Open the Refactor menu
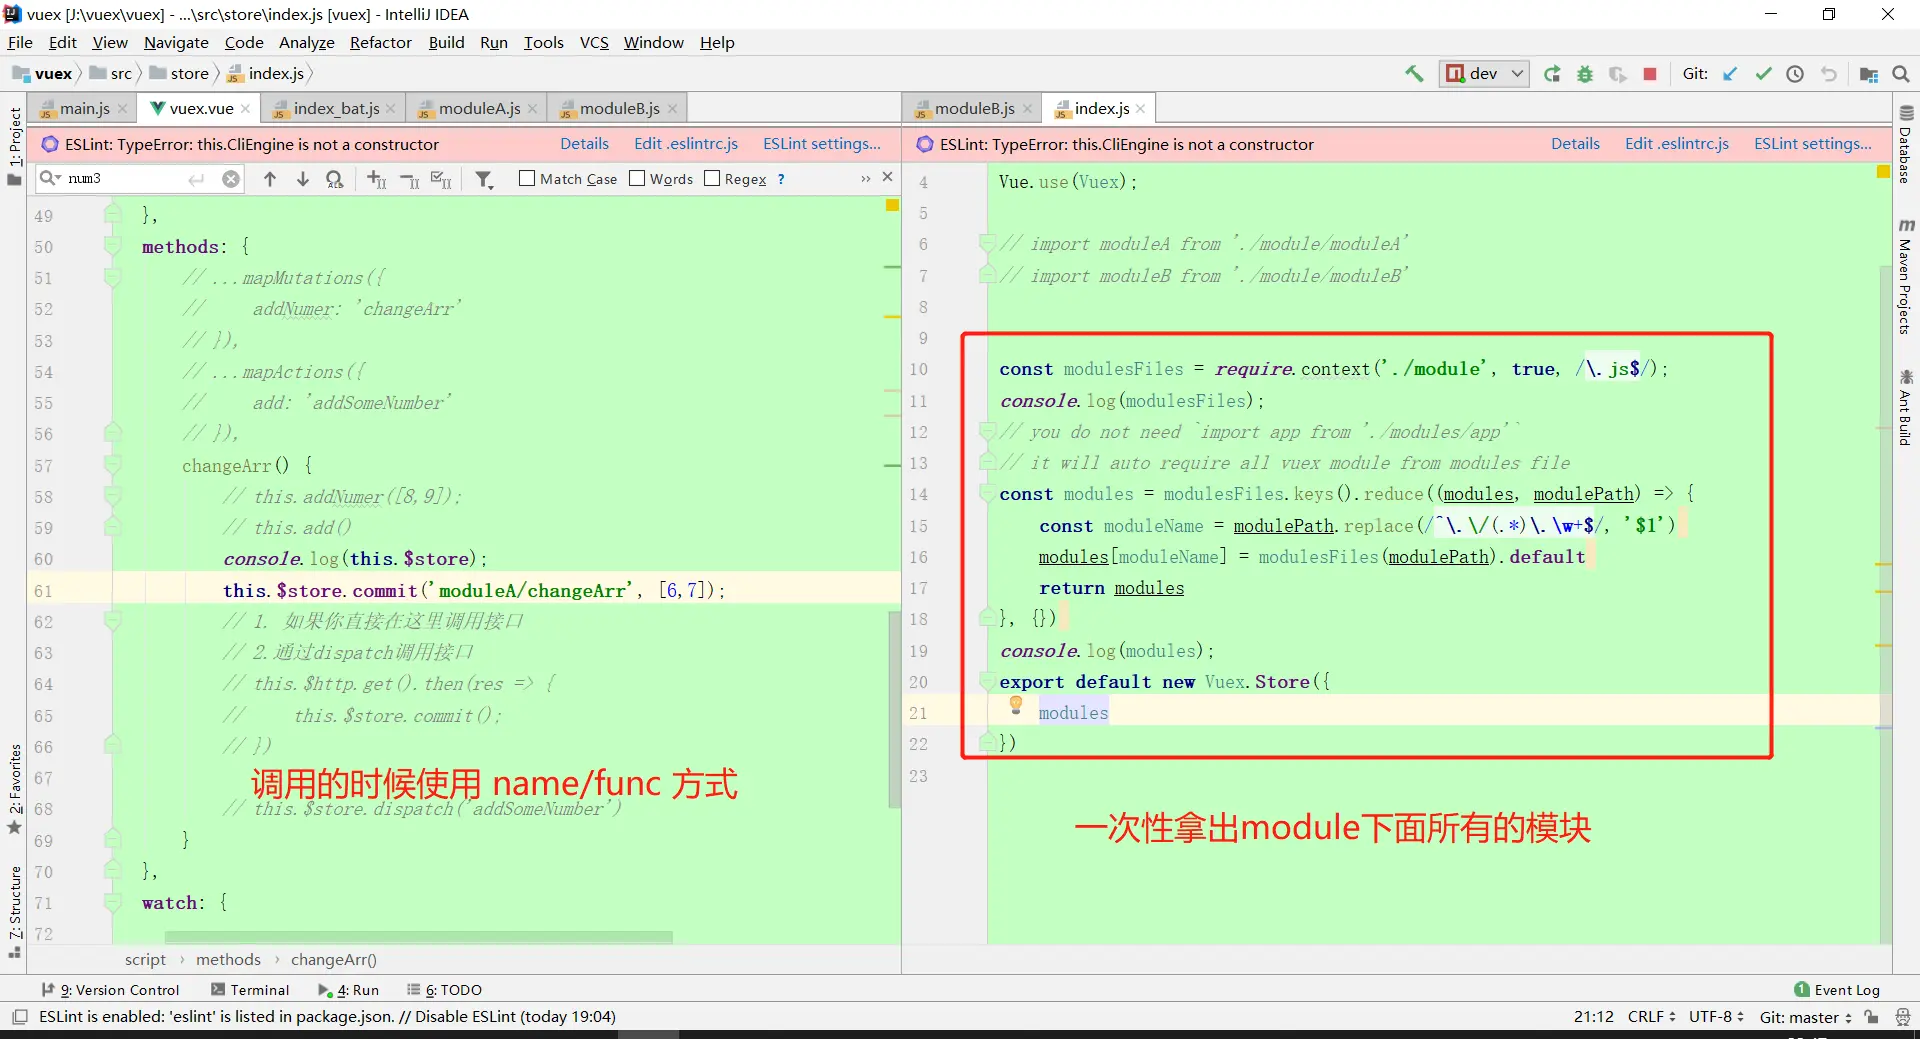The width and height of the screenshot is (1920, 1039). (x=380, y=42)
